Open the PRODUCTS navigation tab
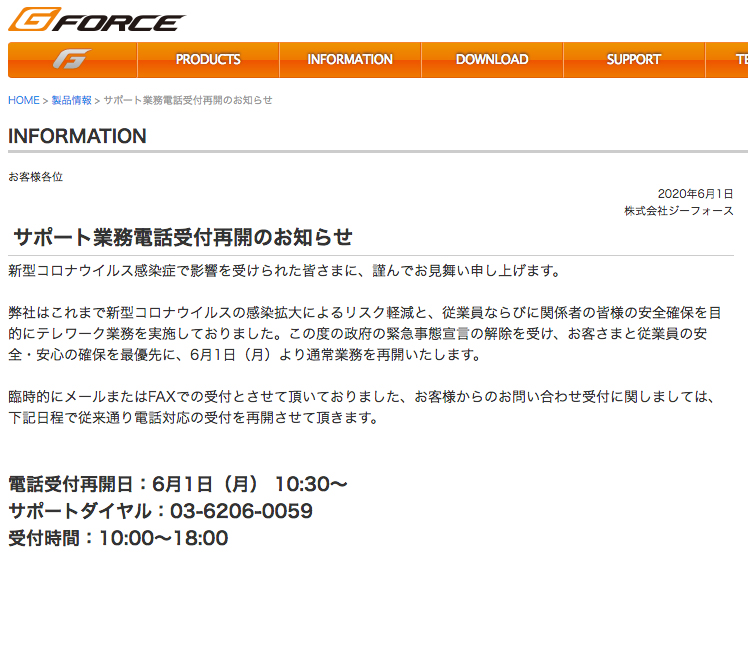The width and height of the screenshot is (748, 672). [x=208, y=60]
